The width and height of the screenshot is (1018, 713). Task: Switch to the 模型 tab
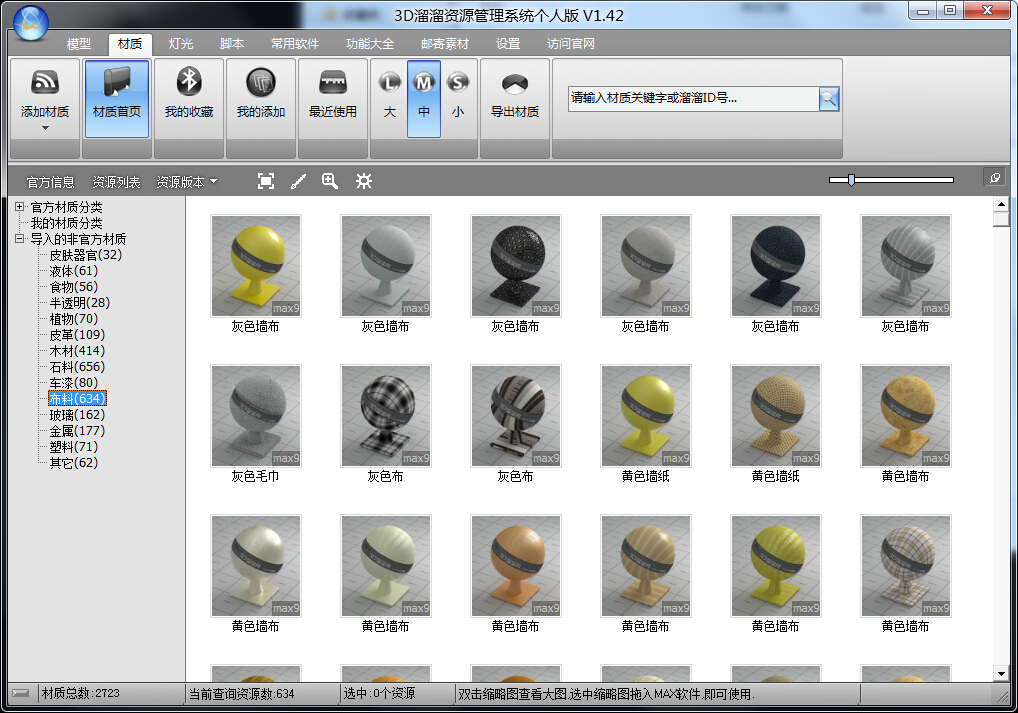pos(79,44)
